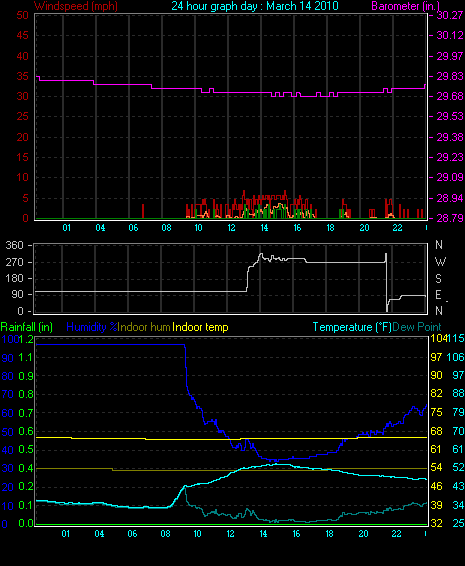Image resolution: width=465 pixels, height=566 pixels.
Task: Click the Barometer (in.) legend label
Action: pyautogui.click(x=405, y=6)
